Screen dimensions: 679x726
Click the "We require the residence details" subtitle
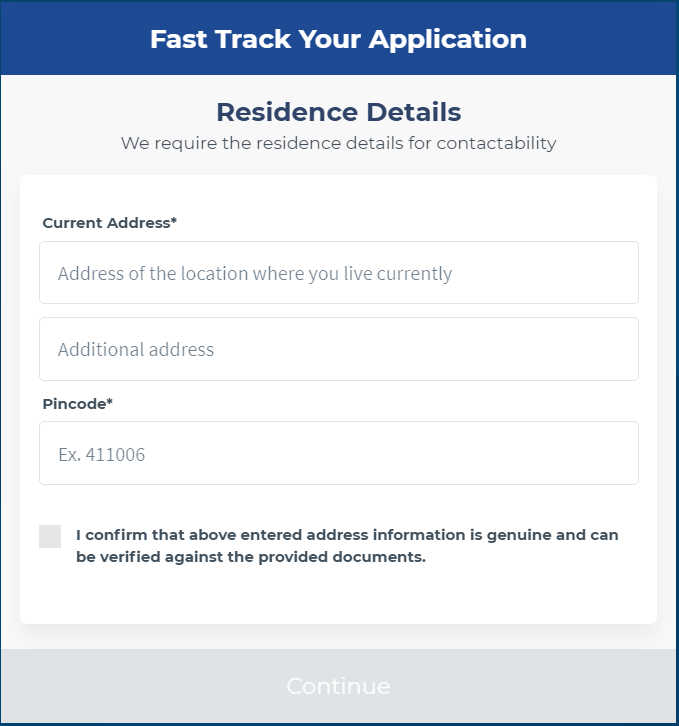pos(338,143)
